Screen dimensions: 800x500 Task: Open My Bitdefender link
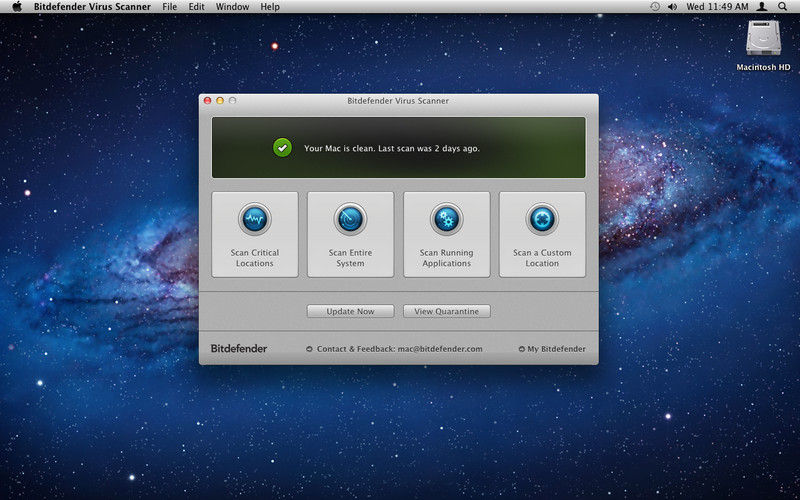coord(552,349)
